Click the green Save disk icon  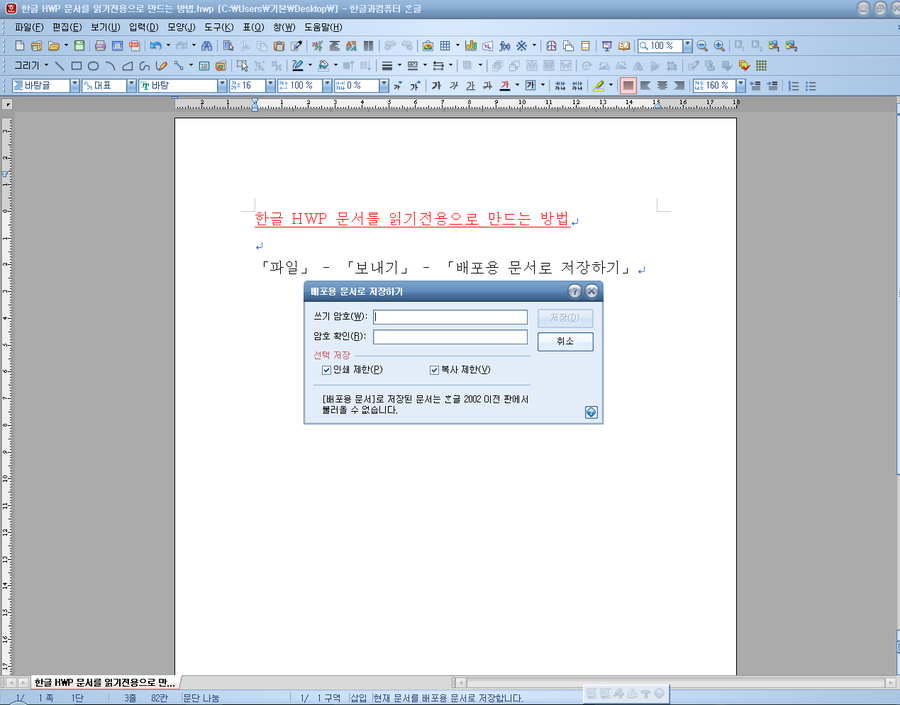click(x=79, y=45)
